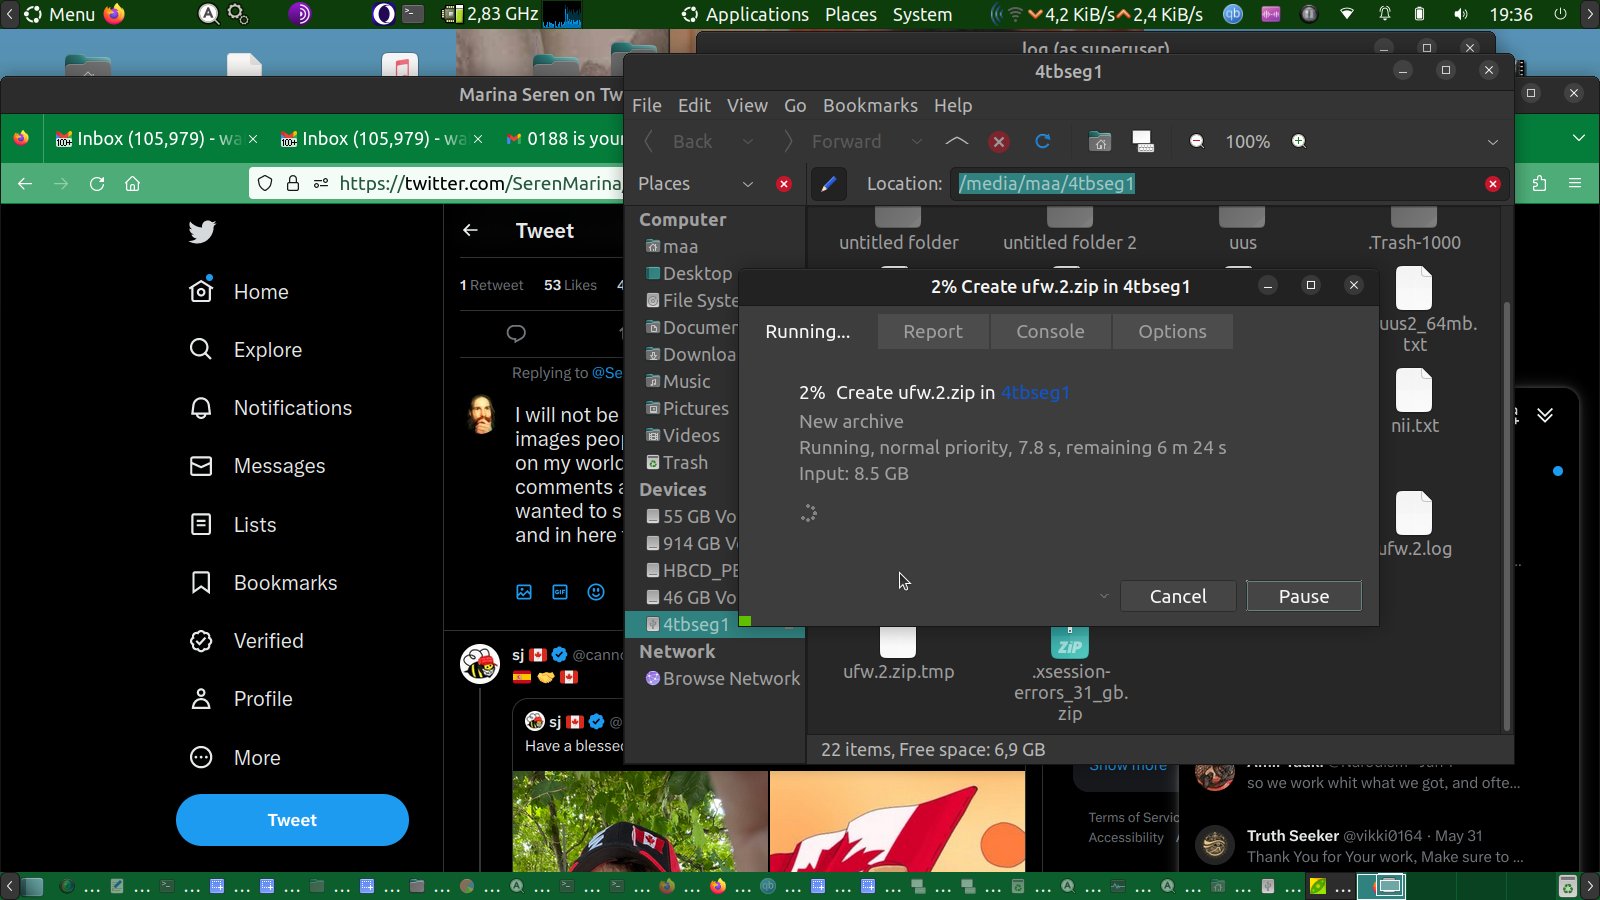Open Twitter Explore page

tap(246, 350)
